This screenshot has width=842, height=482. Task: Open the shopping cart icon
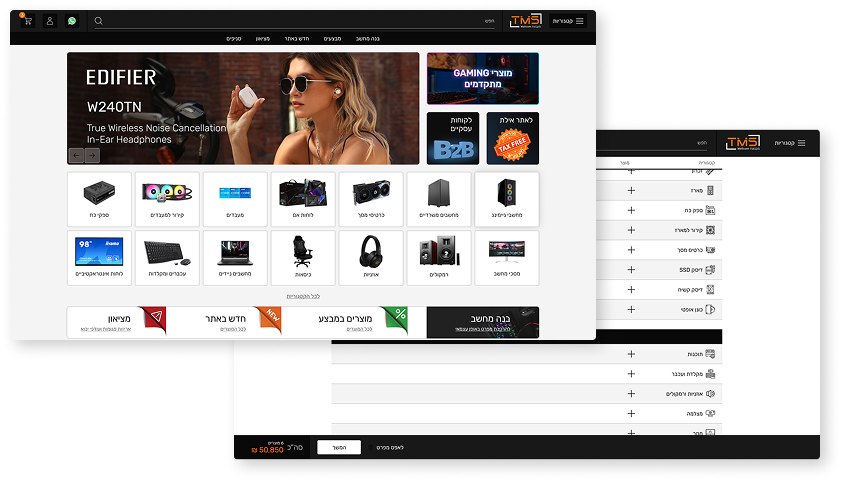click(27, 21)
